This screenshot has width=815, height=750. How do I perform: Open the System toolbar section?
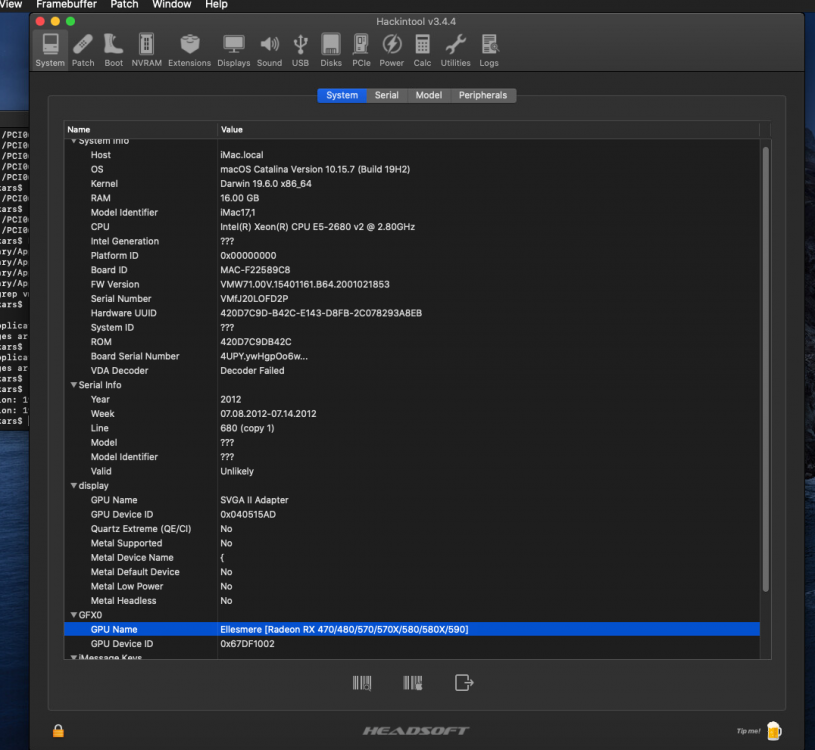coord(50,50)
